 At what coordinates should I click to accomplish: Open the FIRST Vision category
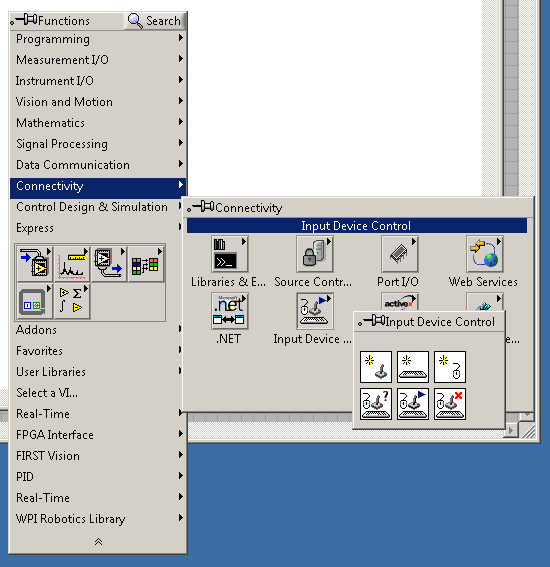(98, 456)
